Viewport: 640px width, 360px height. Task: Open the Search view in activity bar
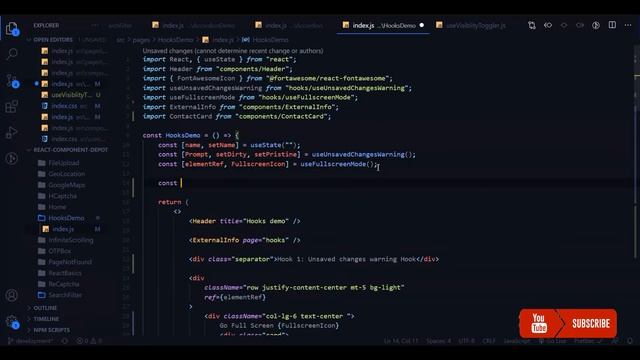pos(12,54)
